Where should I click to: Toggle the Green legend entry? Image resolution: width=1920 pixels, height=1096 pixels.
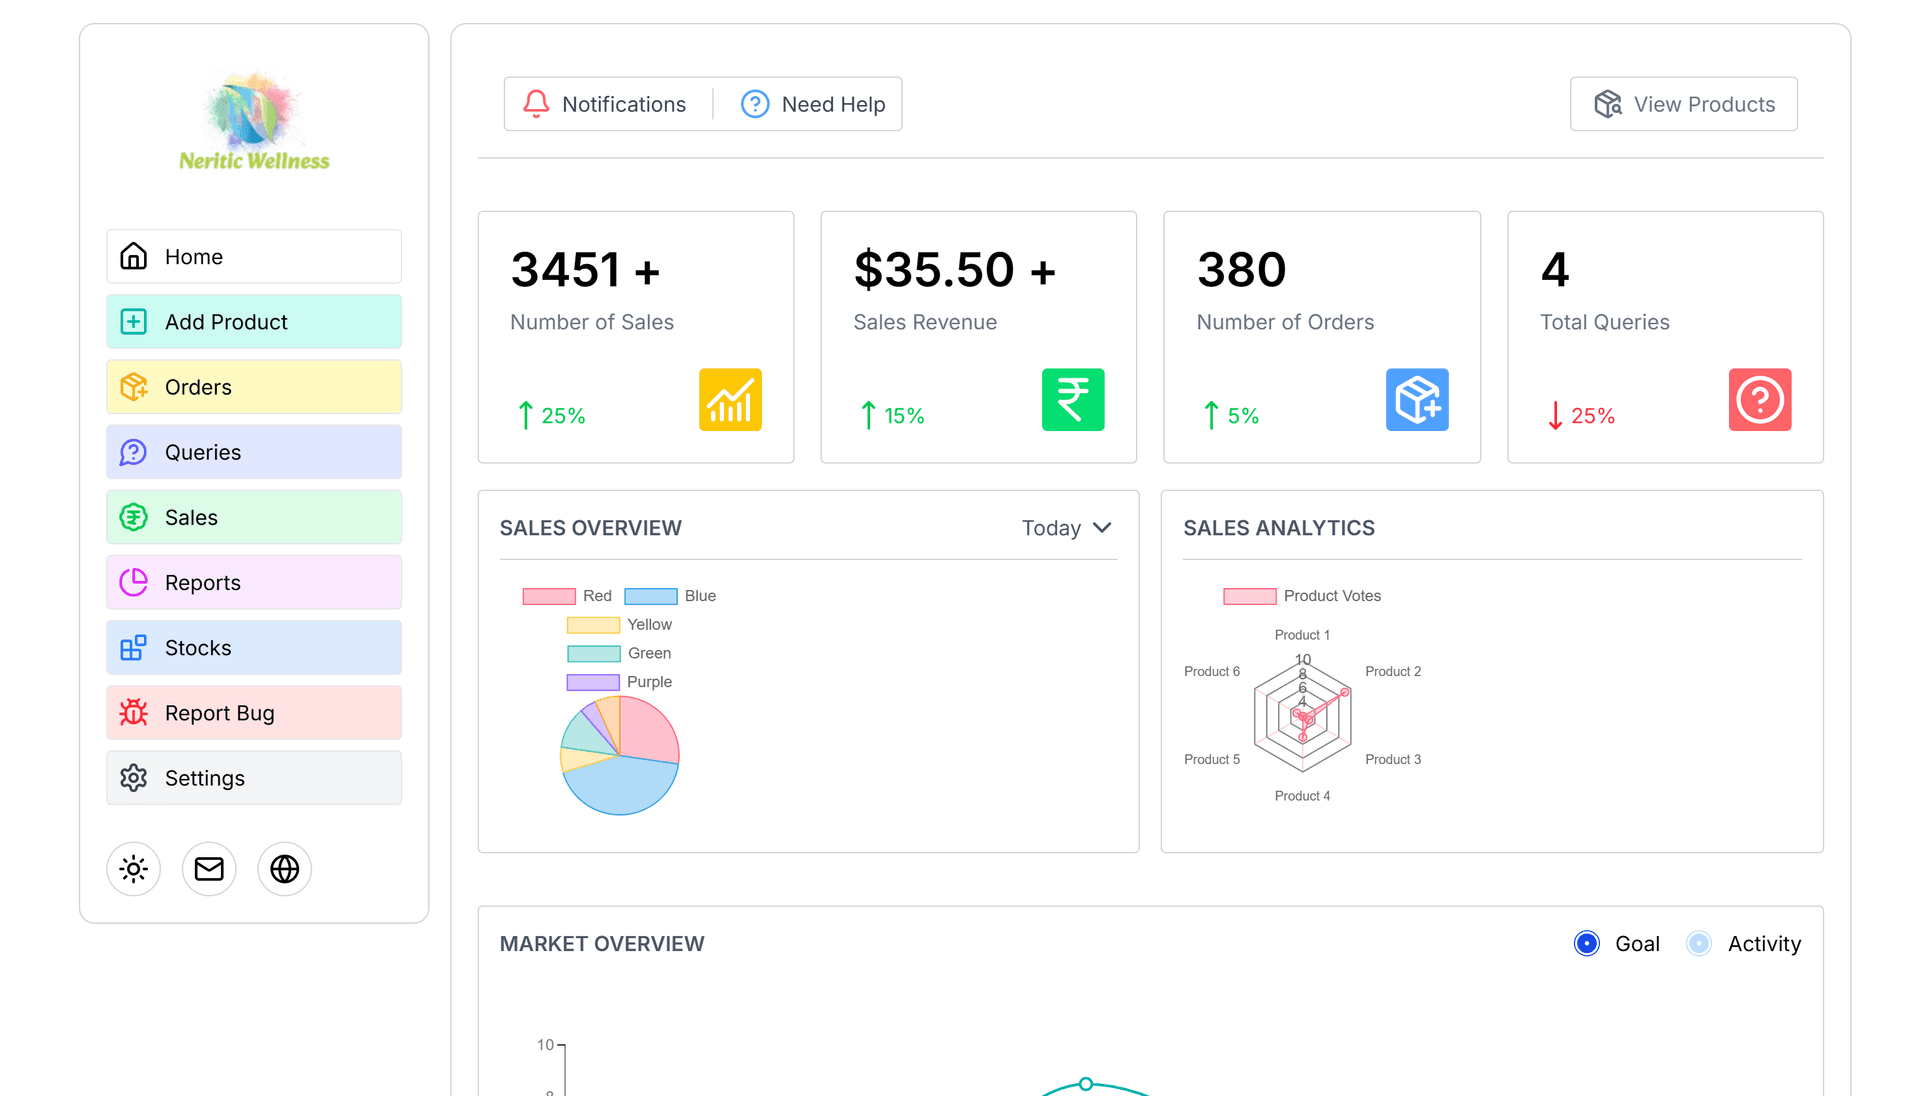(x=619, y=654)
